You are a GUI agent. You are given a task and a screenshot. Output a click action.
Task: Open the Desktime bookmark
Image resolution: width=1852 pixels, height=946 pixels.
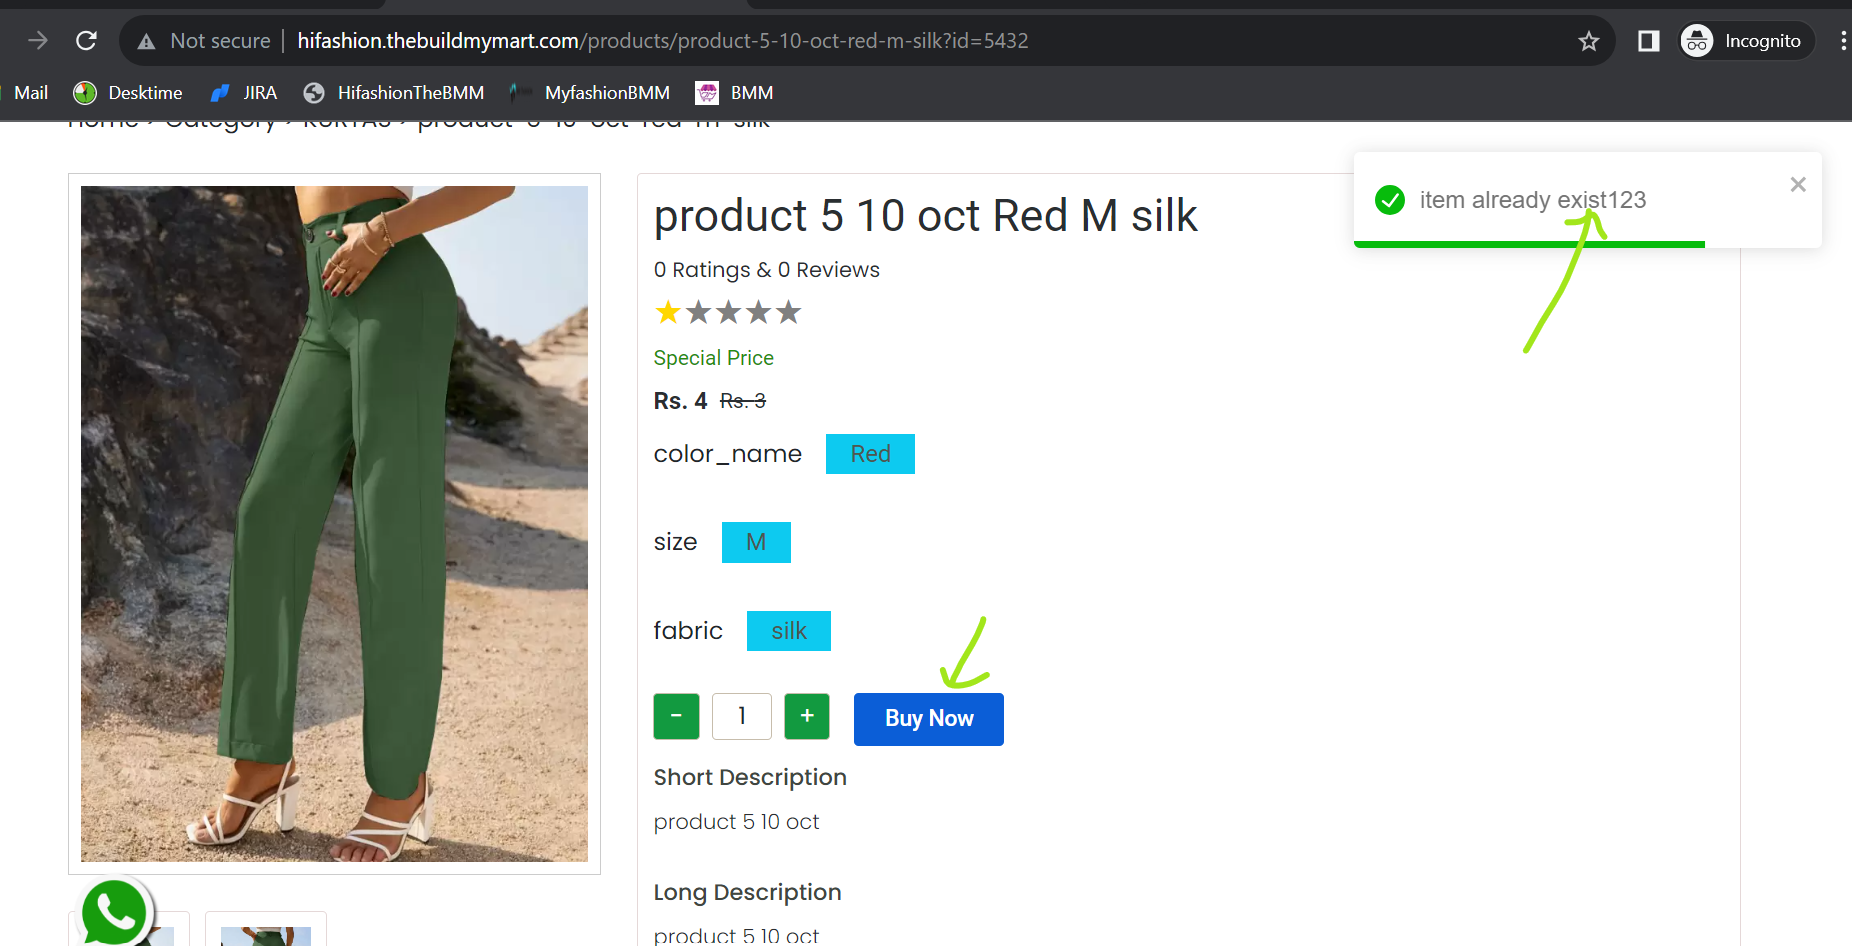pyautogui.click(x=128, y=93)
